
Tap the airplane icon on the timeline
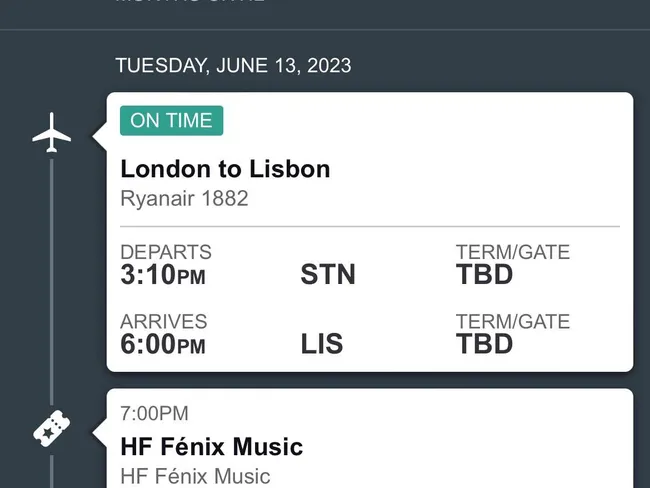tap(51, 132)
